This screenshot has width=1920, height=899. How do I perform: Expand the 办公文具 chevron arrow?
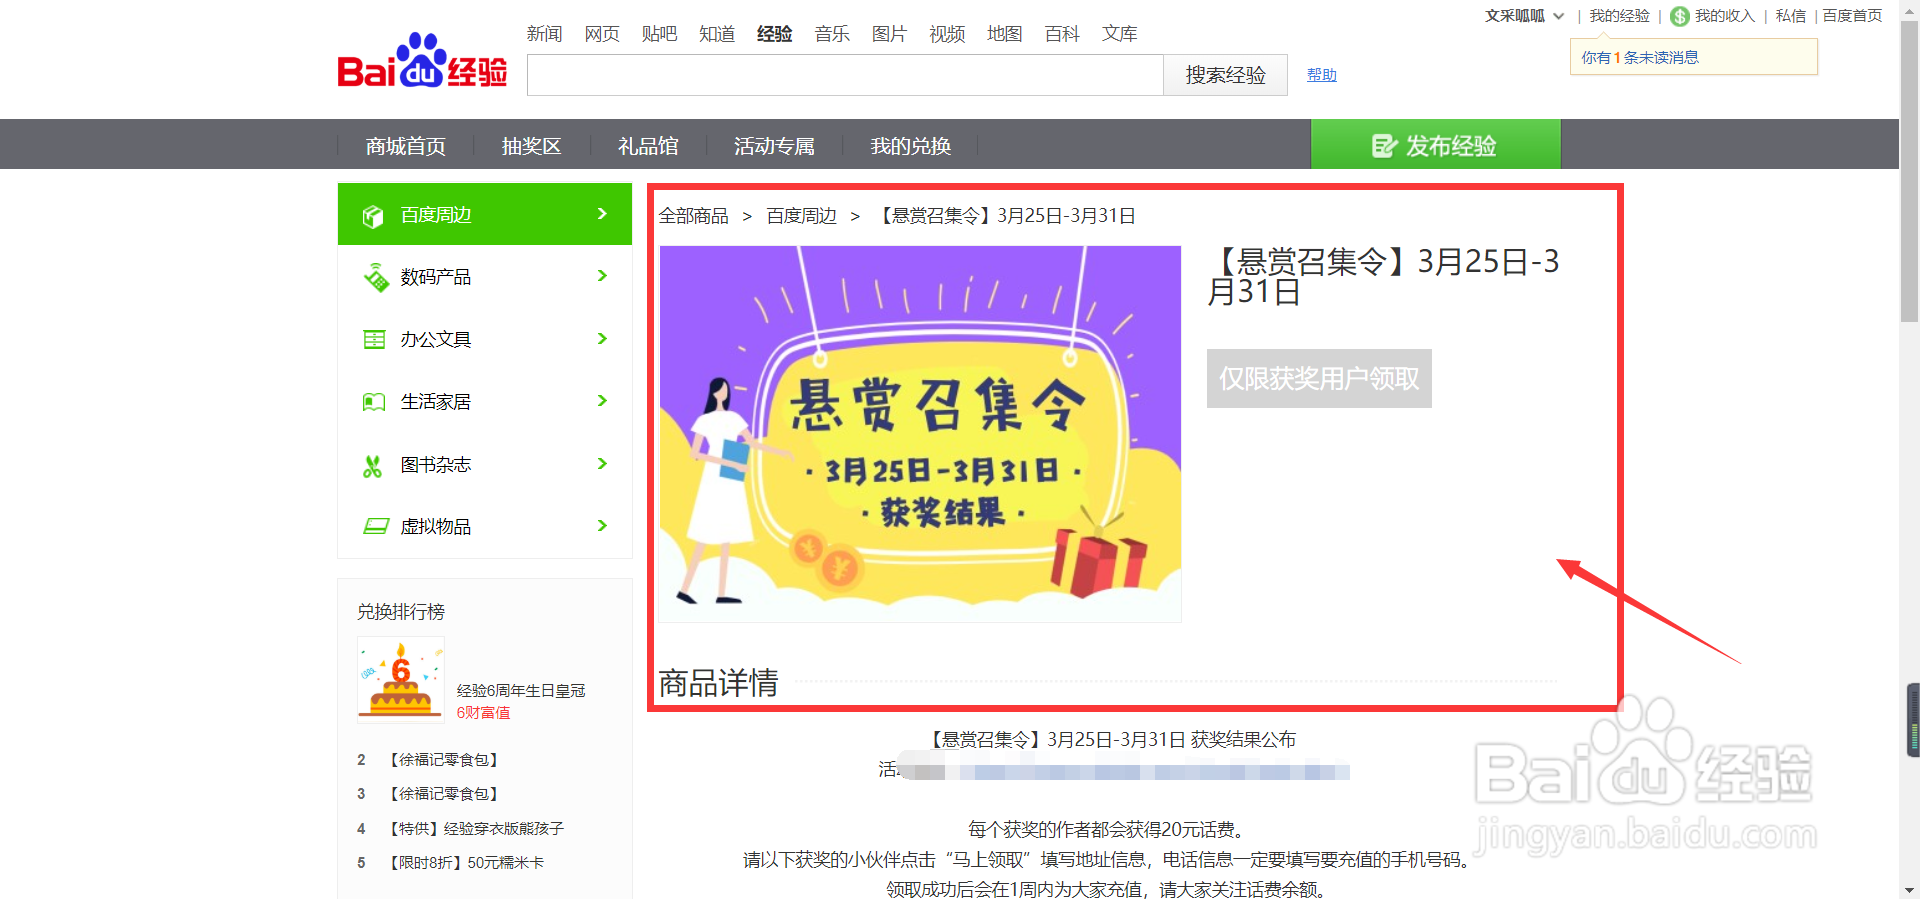tap(602, 339)
